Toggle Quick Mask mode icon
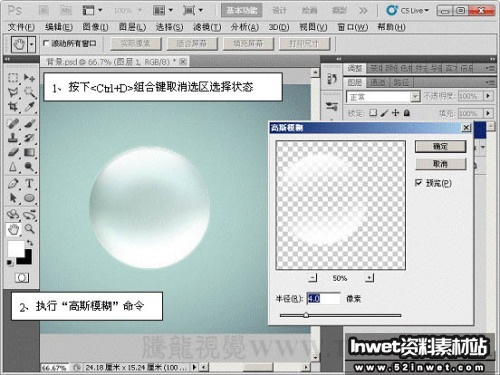 (22, 278)
